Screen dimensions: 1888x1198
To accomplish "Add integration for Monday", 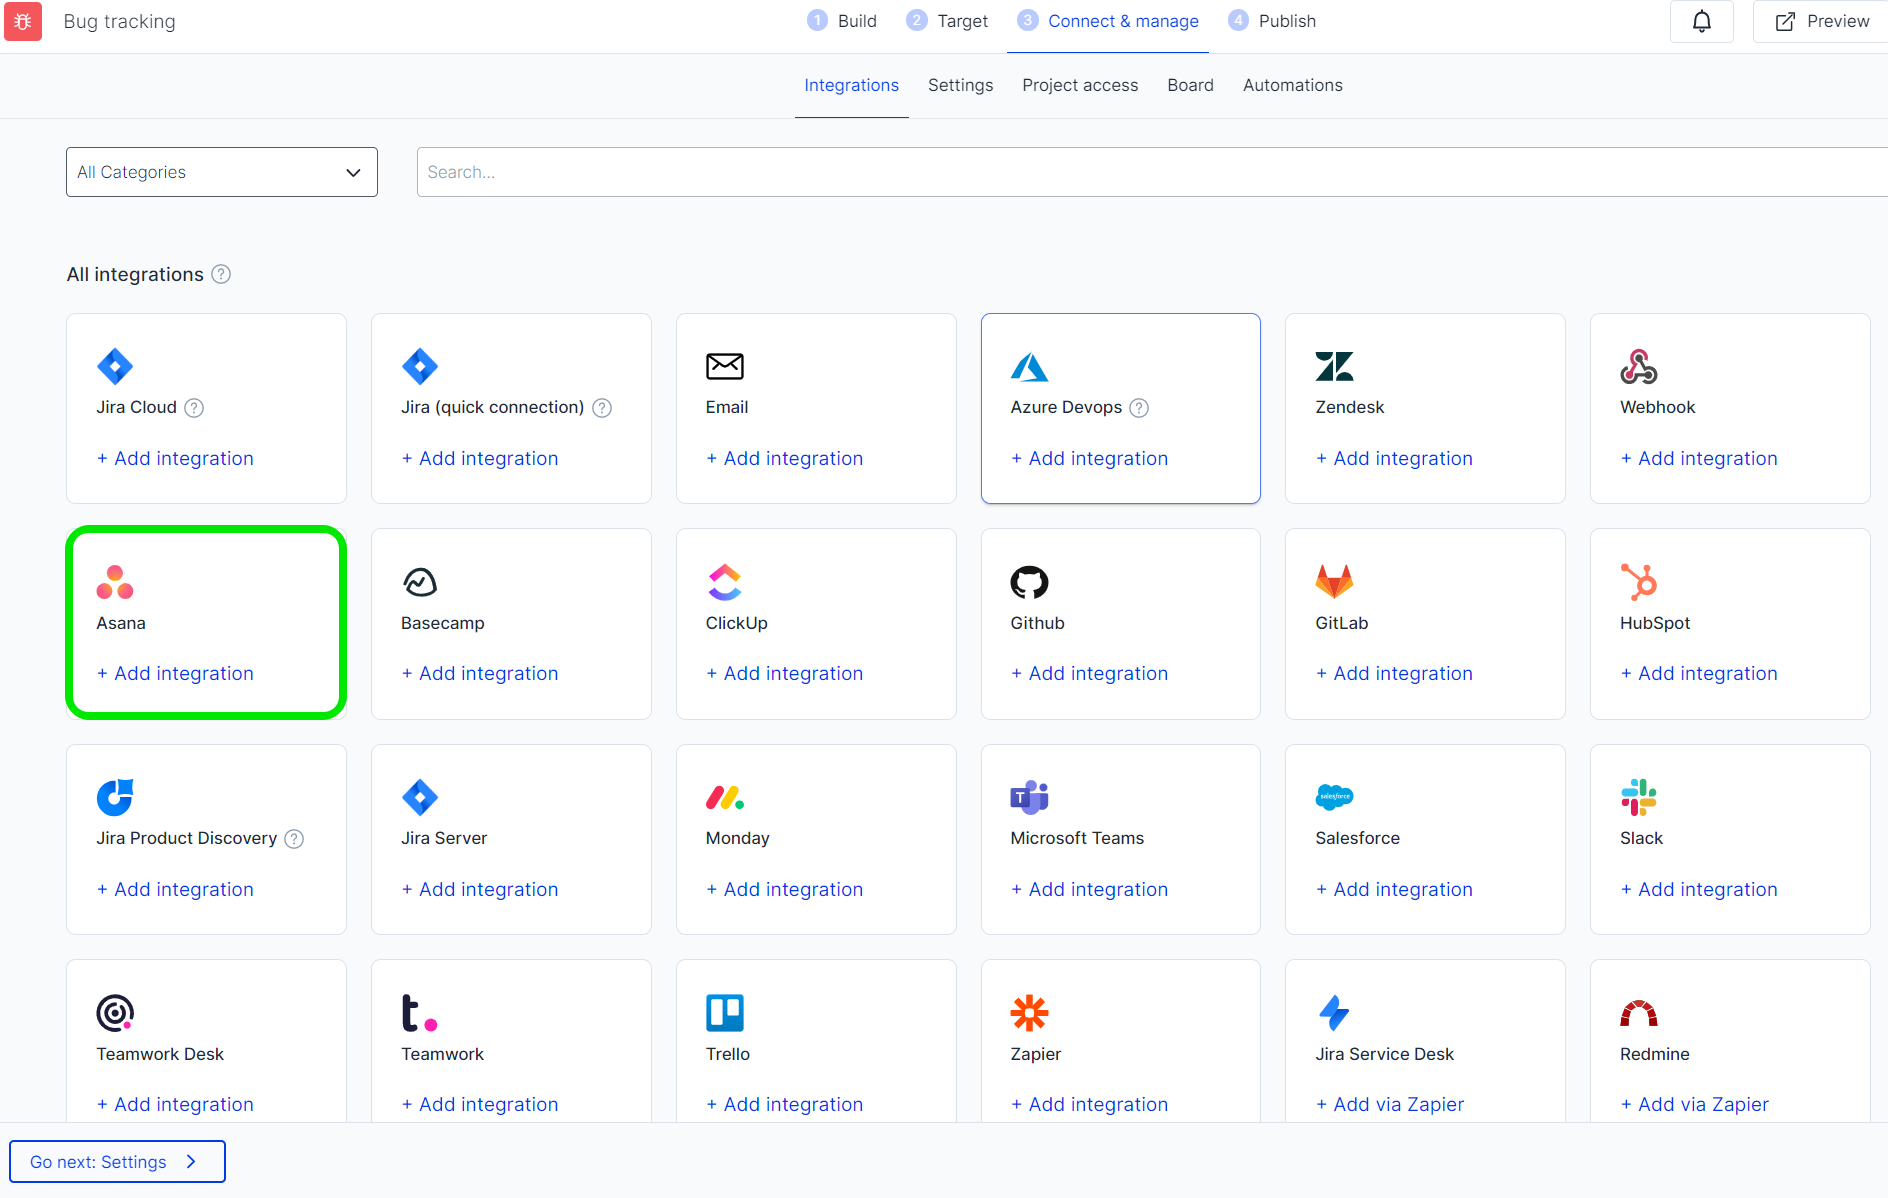I will [x=785, y=890].
